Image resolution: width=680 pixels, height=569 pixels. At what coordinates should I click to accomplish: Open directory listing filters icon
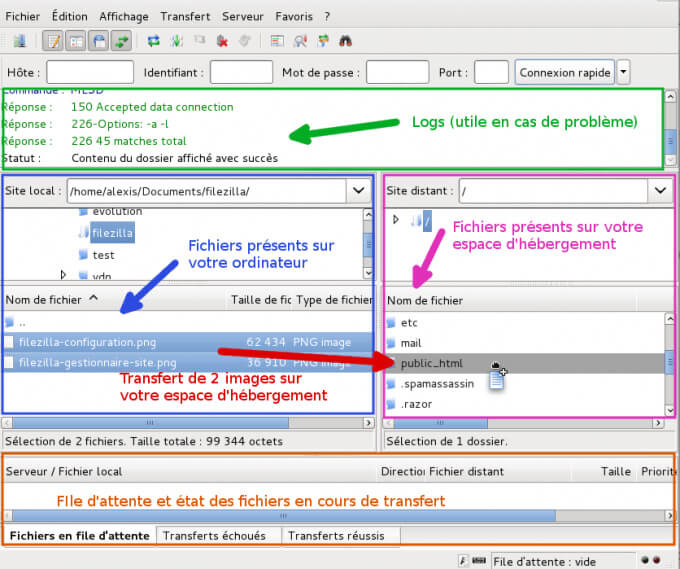click(277, 41)
